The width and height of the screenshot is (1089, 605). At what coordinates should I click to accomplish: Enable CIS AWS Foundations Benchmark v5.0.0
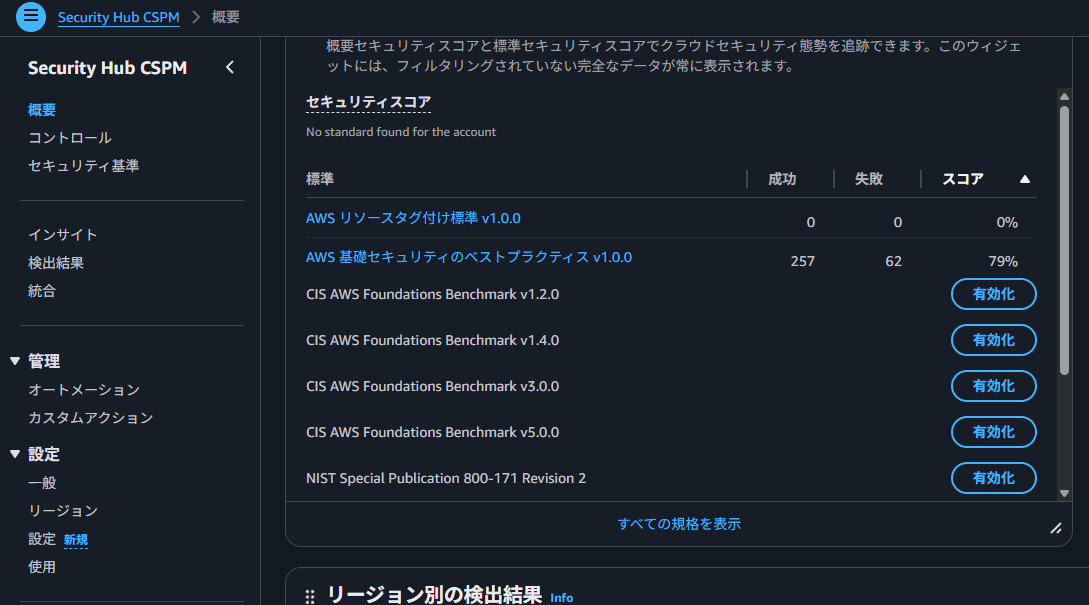point(993,432)
